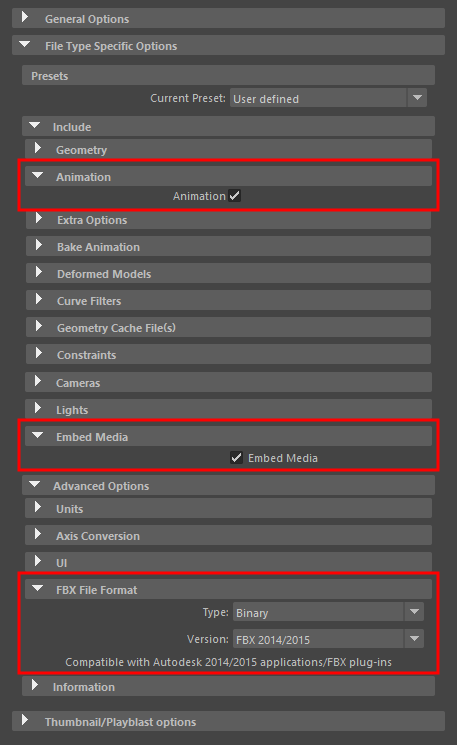Expand the Bake Animation section

point(228,246)
